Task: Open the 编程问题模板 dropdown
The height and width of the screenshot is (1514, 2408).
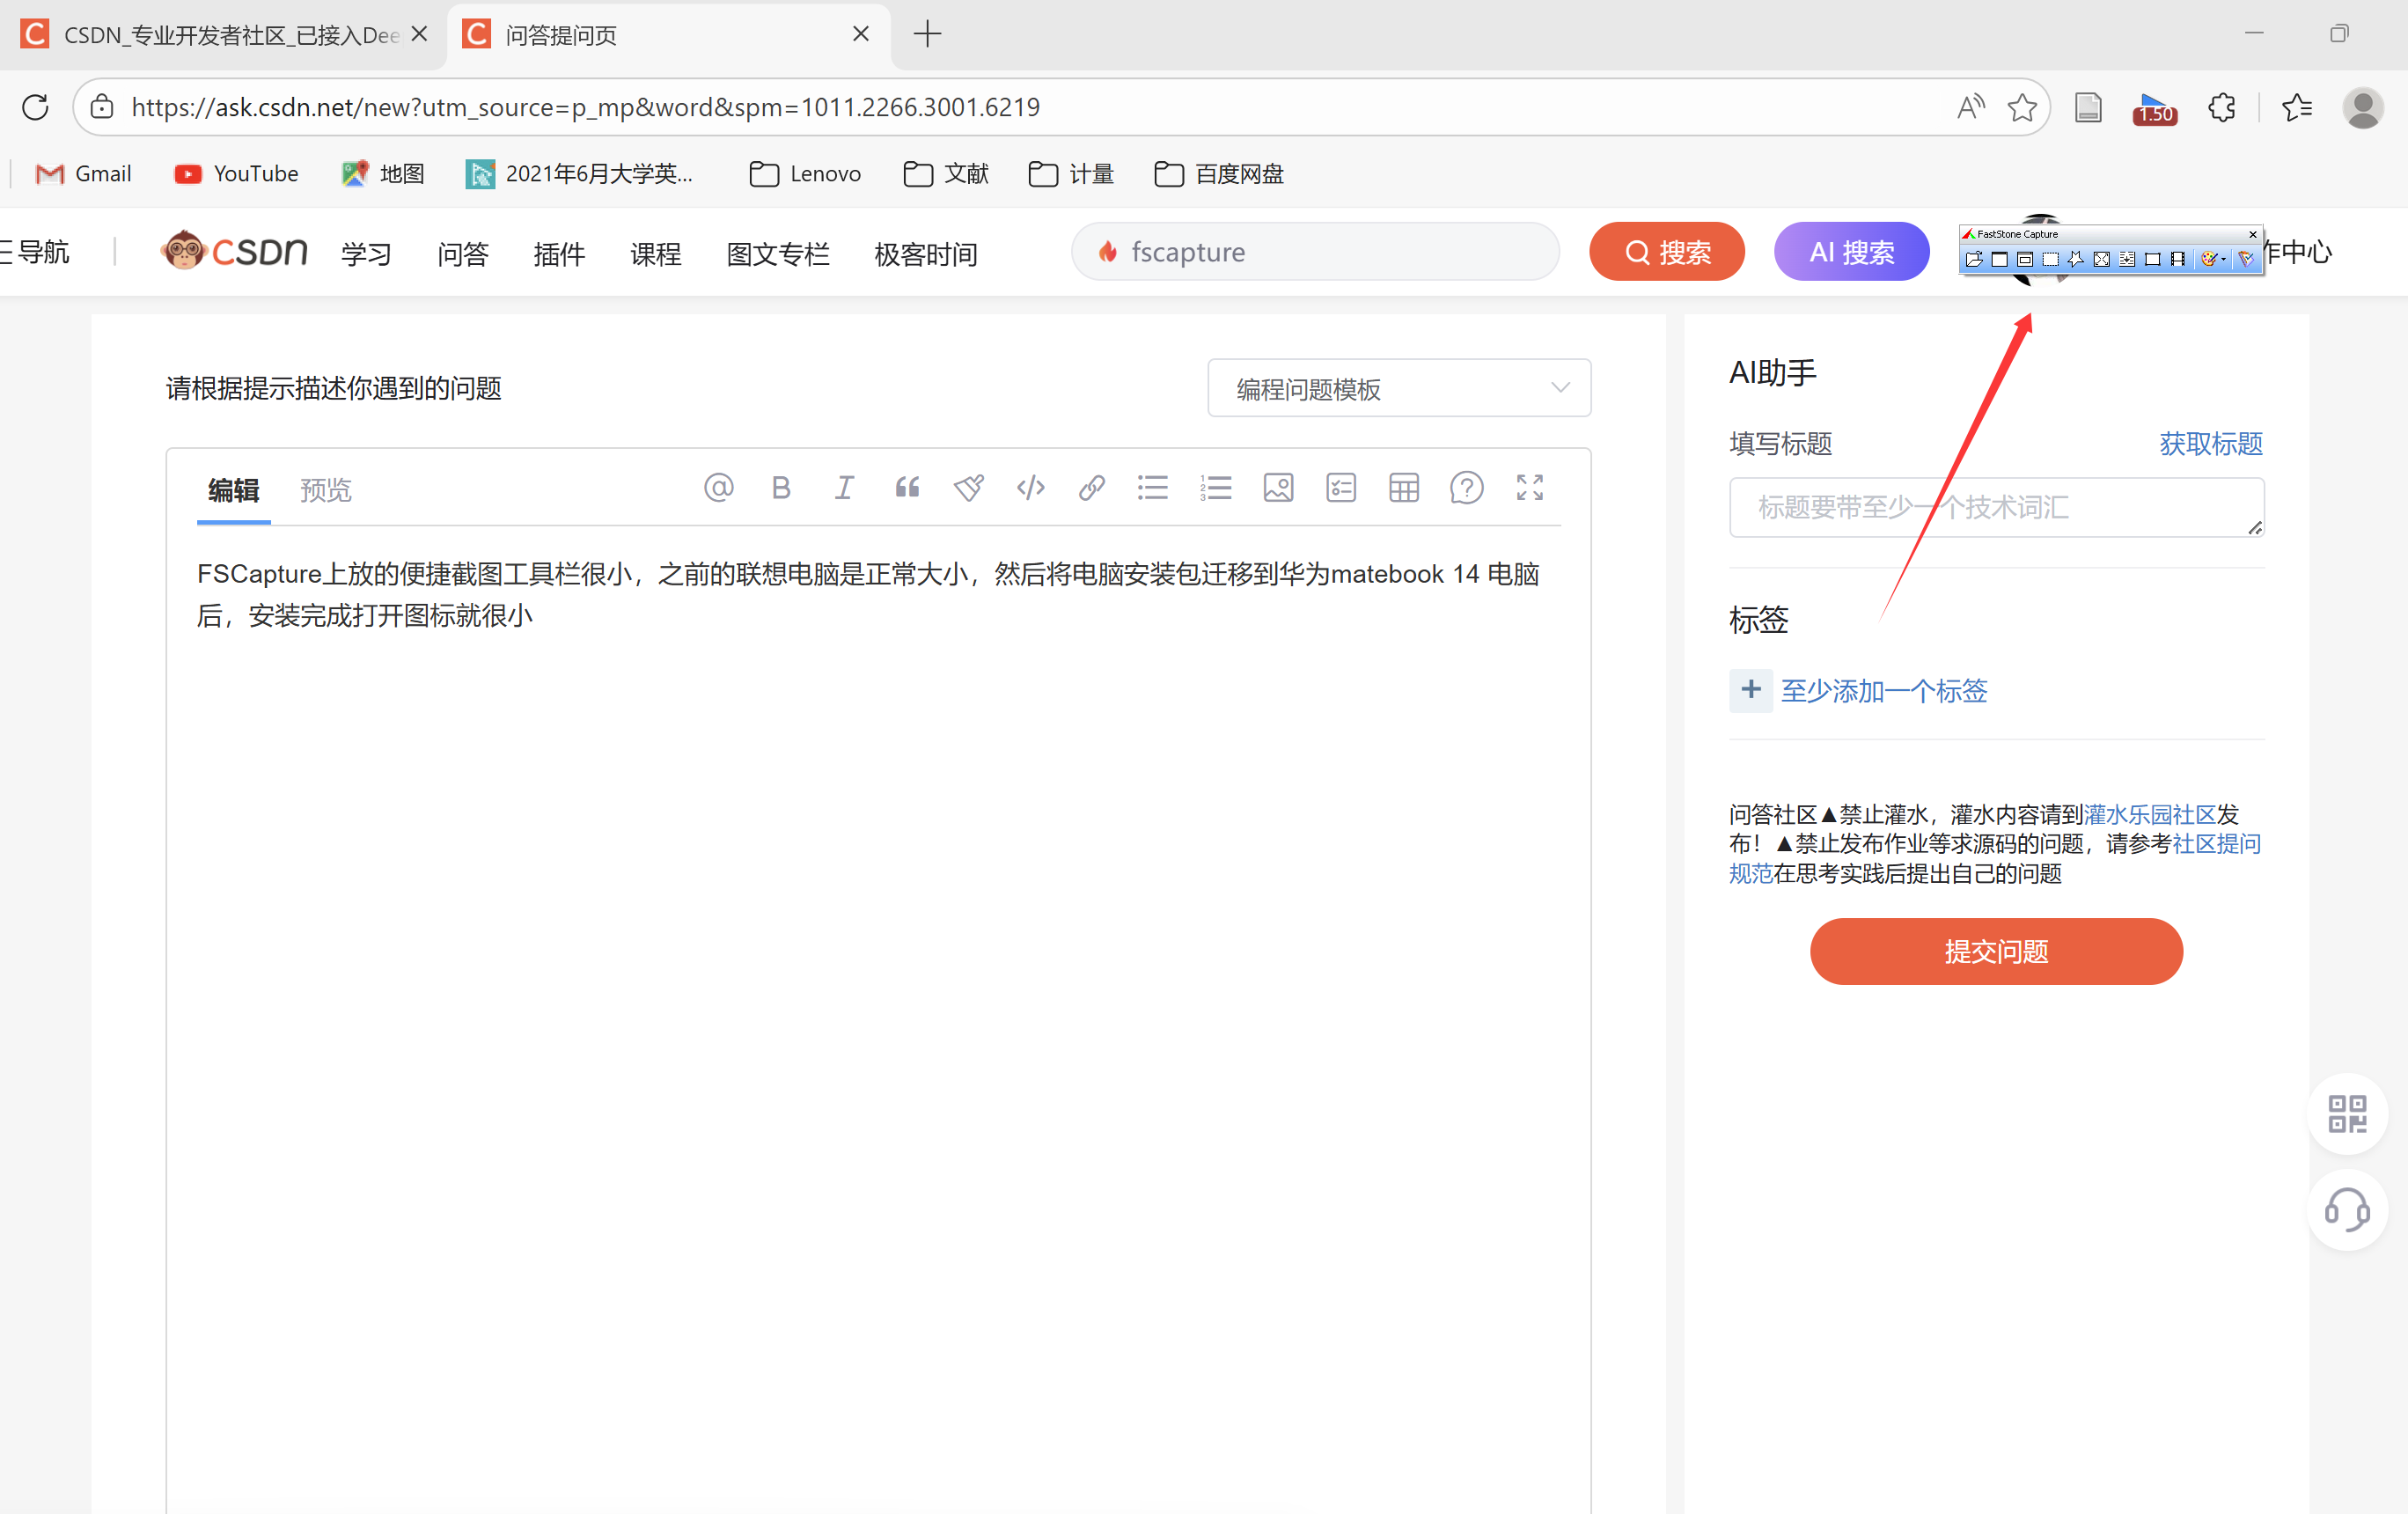Action: point(1398,388)
